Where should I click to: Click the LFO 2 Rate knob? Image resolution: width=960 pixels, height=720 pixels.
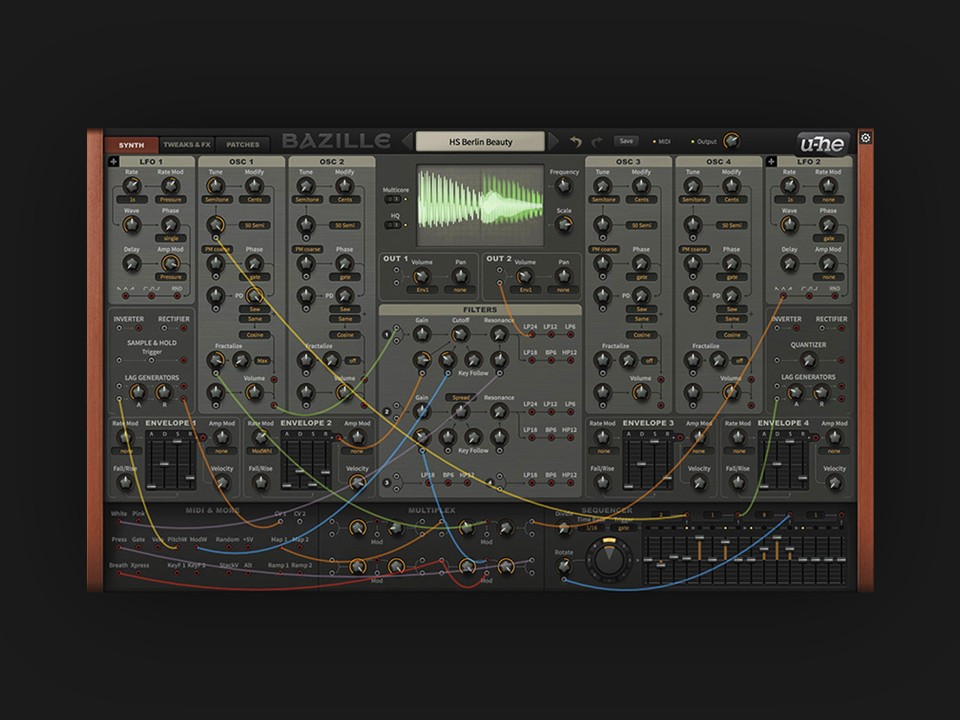click(789, 186)
